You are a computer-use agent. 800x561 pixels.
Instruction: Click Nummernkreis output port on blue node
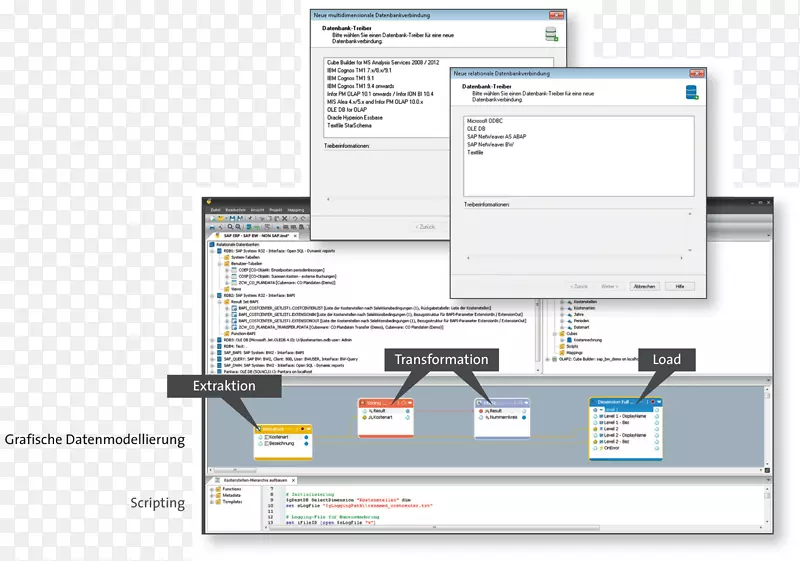524,417
